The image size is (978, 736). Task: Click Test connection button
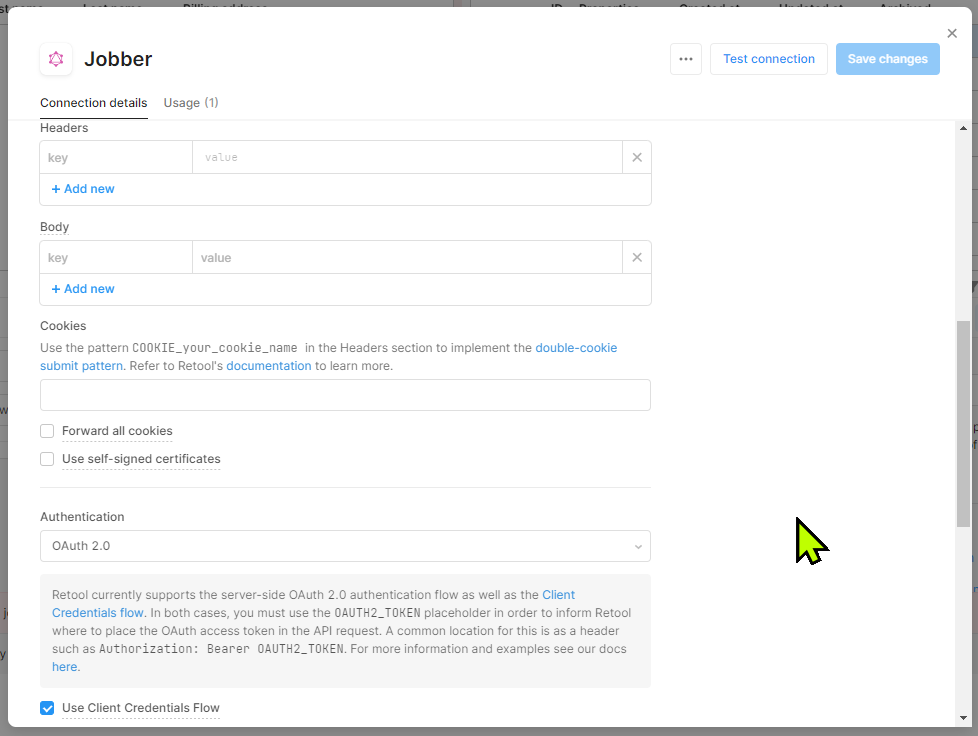click(768, 59)
